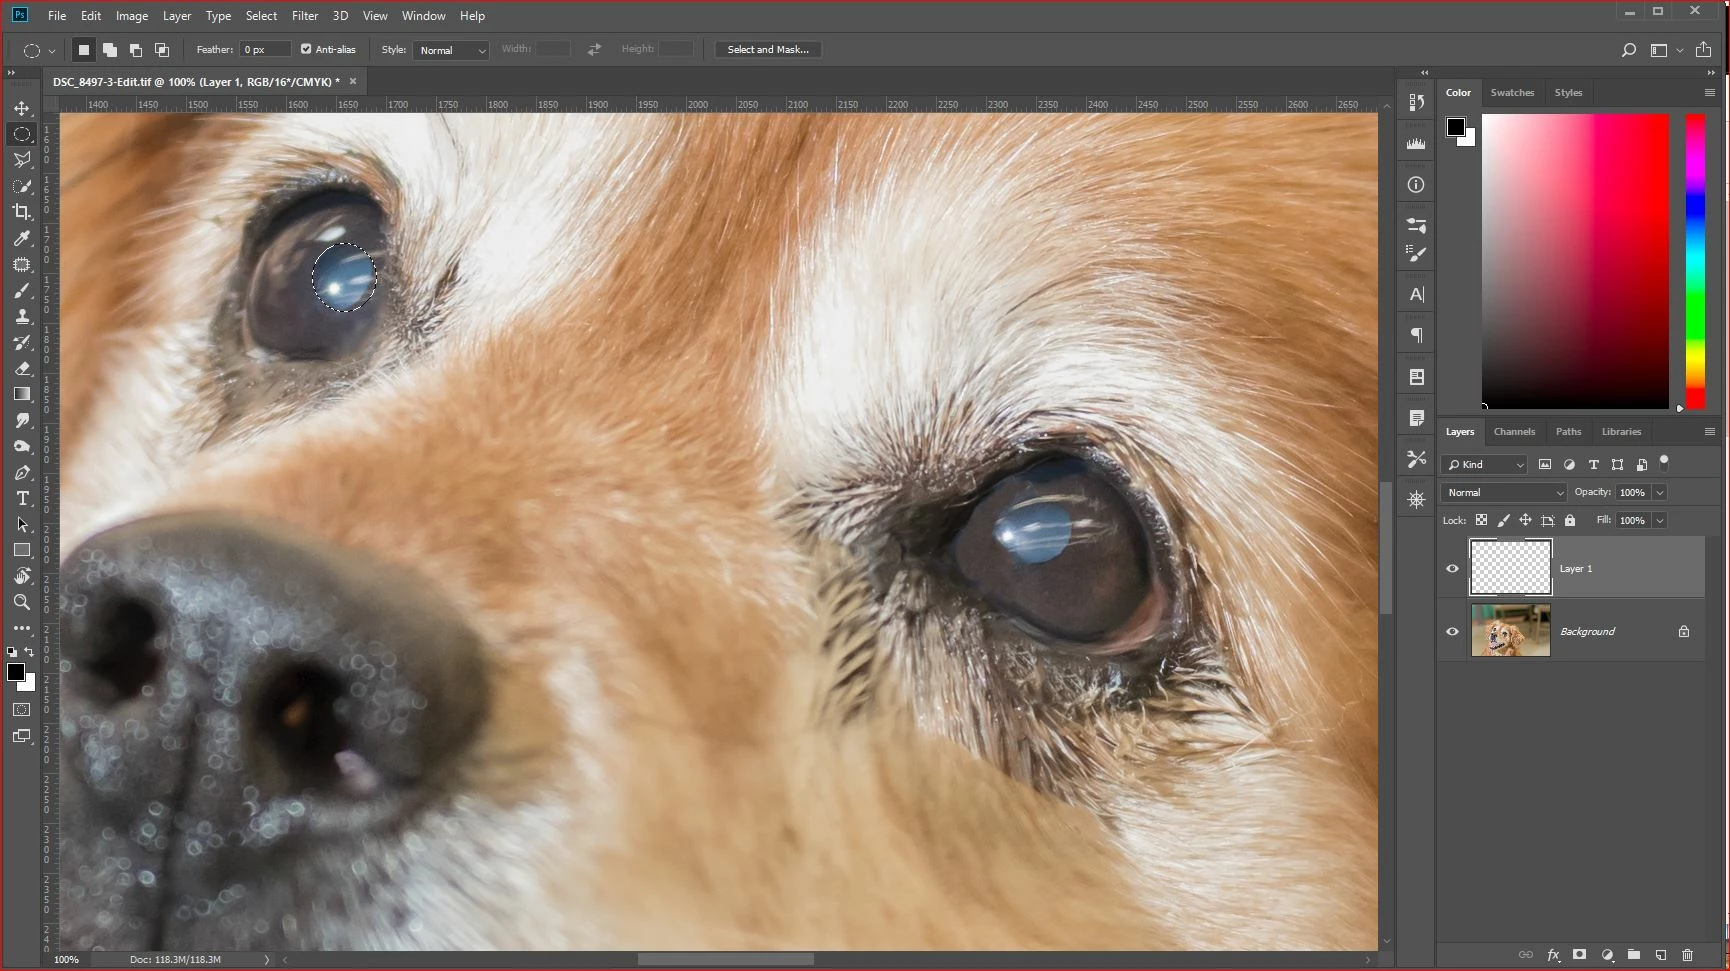Click the layer style fx icon
The height and width of the screenshot is (971, 1730).
(1553, 955)
